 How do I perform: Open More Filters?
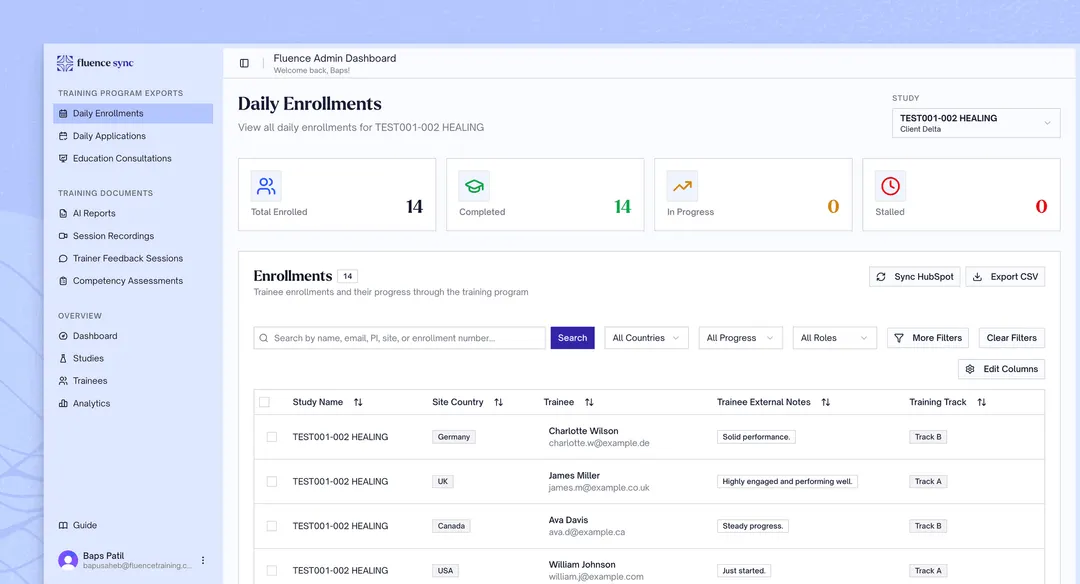tap(928, 338)
